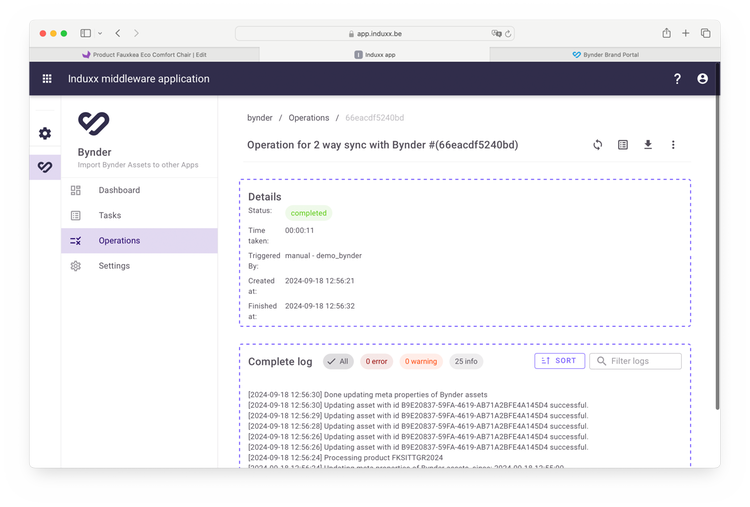750x507 pixels.
Task: Open the help question mark icon
Action: [x=677, y=79]
